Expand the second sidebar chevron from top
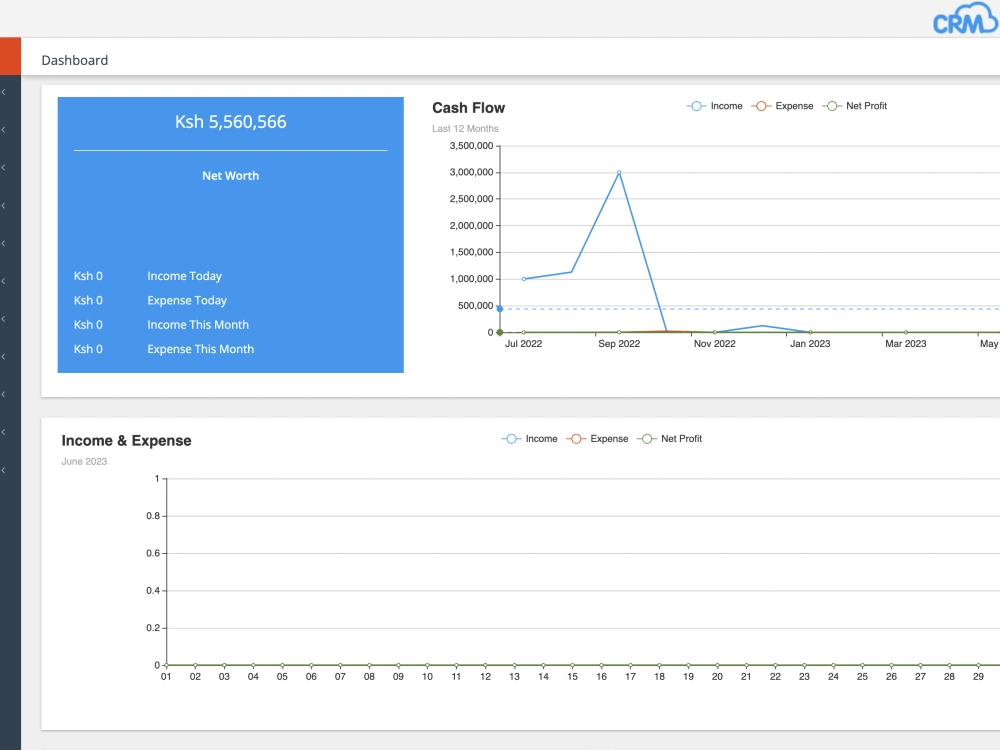This screenshot has height=750, width=1000. (x=4, y=130)
